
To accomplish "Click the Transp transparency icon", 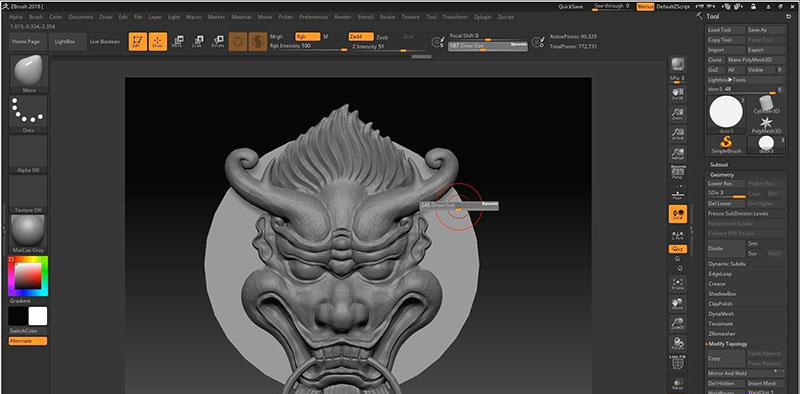I will click(x=678, y=384).
